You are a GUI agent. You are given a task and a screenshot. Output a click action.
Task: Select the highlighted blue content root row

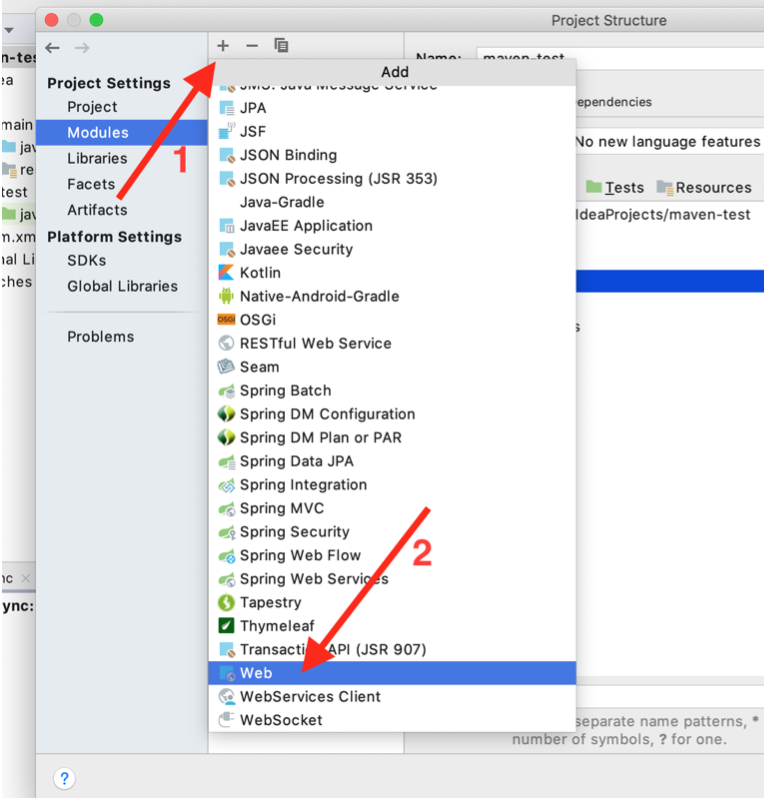click(x=670, y=281)
